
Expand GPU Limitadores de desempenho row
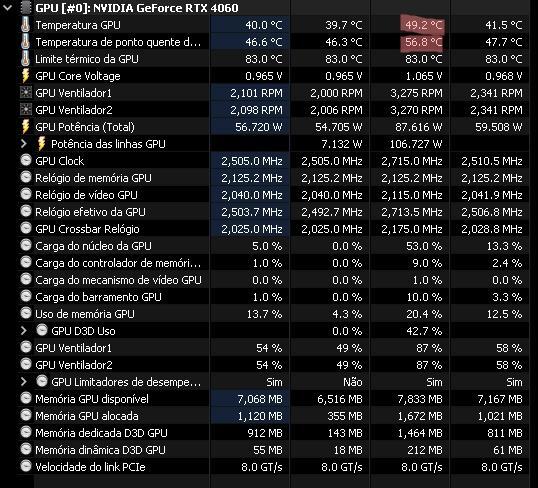[x=23, y=382]
